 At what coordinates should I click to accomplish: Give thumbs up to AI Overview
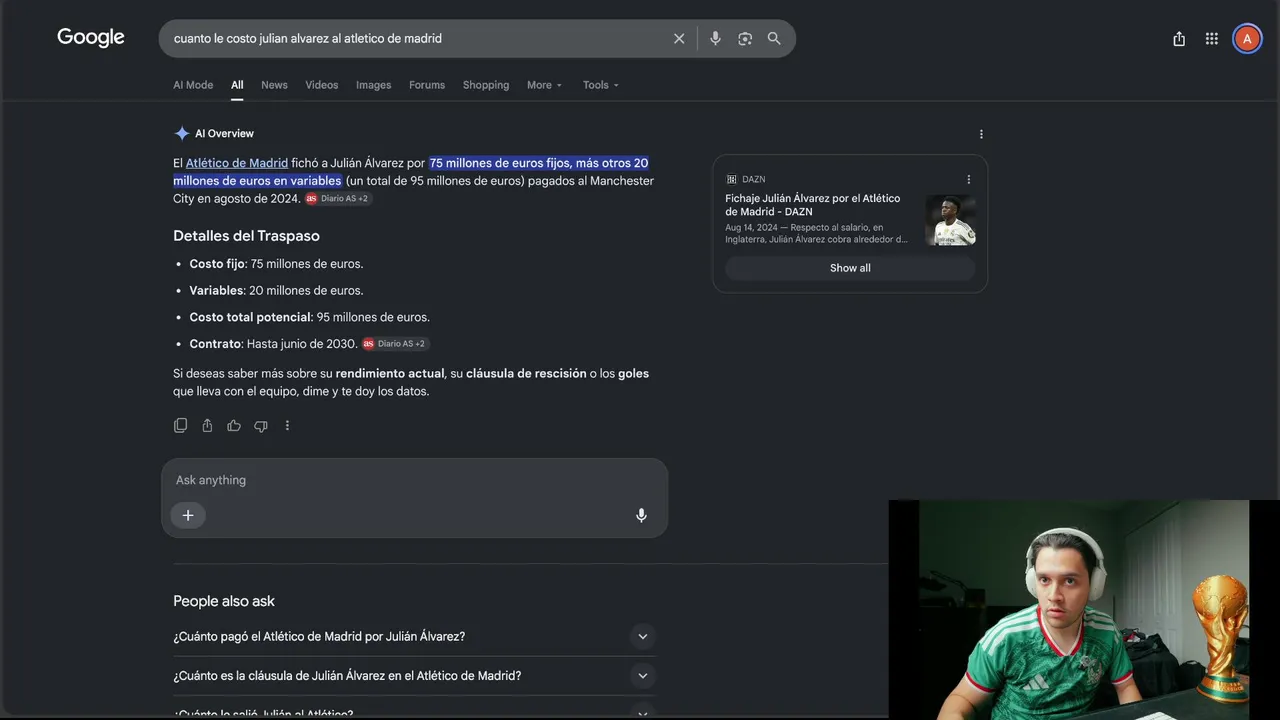coord(234,426)
